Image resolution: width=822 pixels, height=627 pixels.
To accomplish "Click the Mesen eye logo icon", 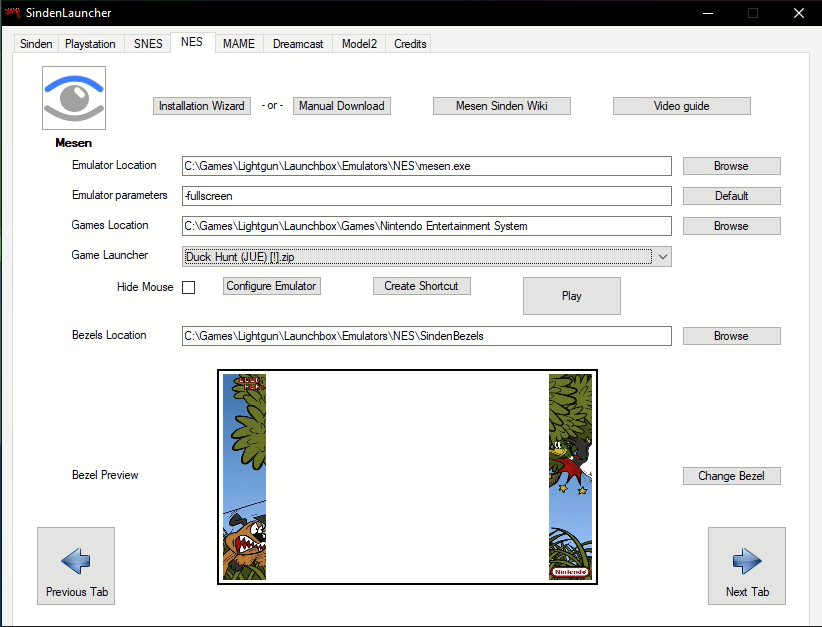I will (x=74, y=98).
